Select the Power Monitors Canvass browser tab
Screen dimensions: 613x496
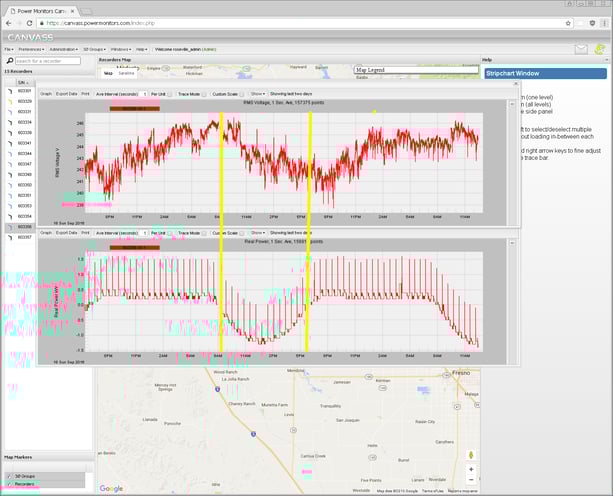click(42, 11)
